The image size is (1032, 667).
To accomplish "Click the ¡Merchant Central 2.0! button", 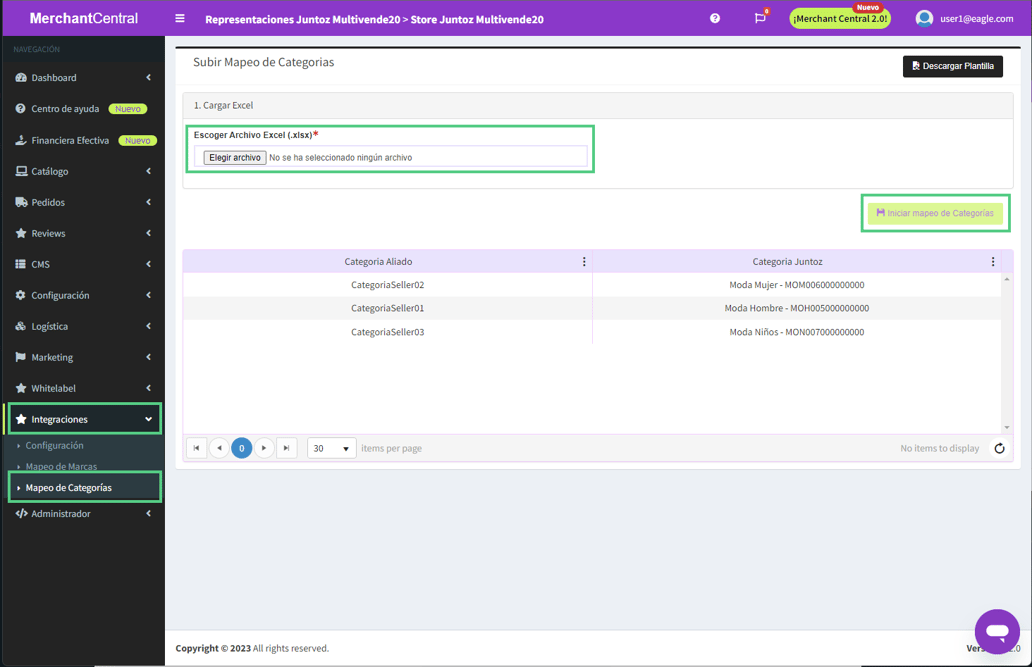I will [840, 18].
